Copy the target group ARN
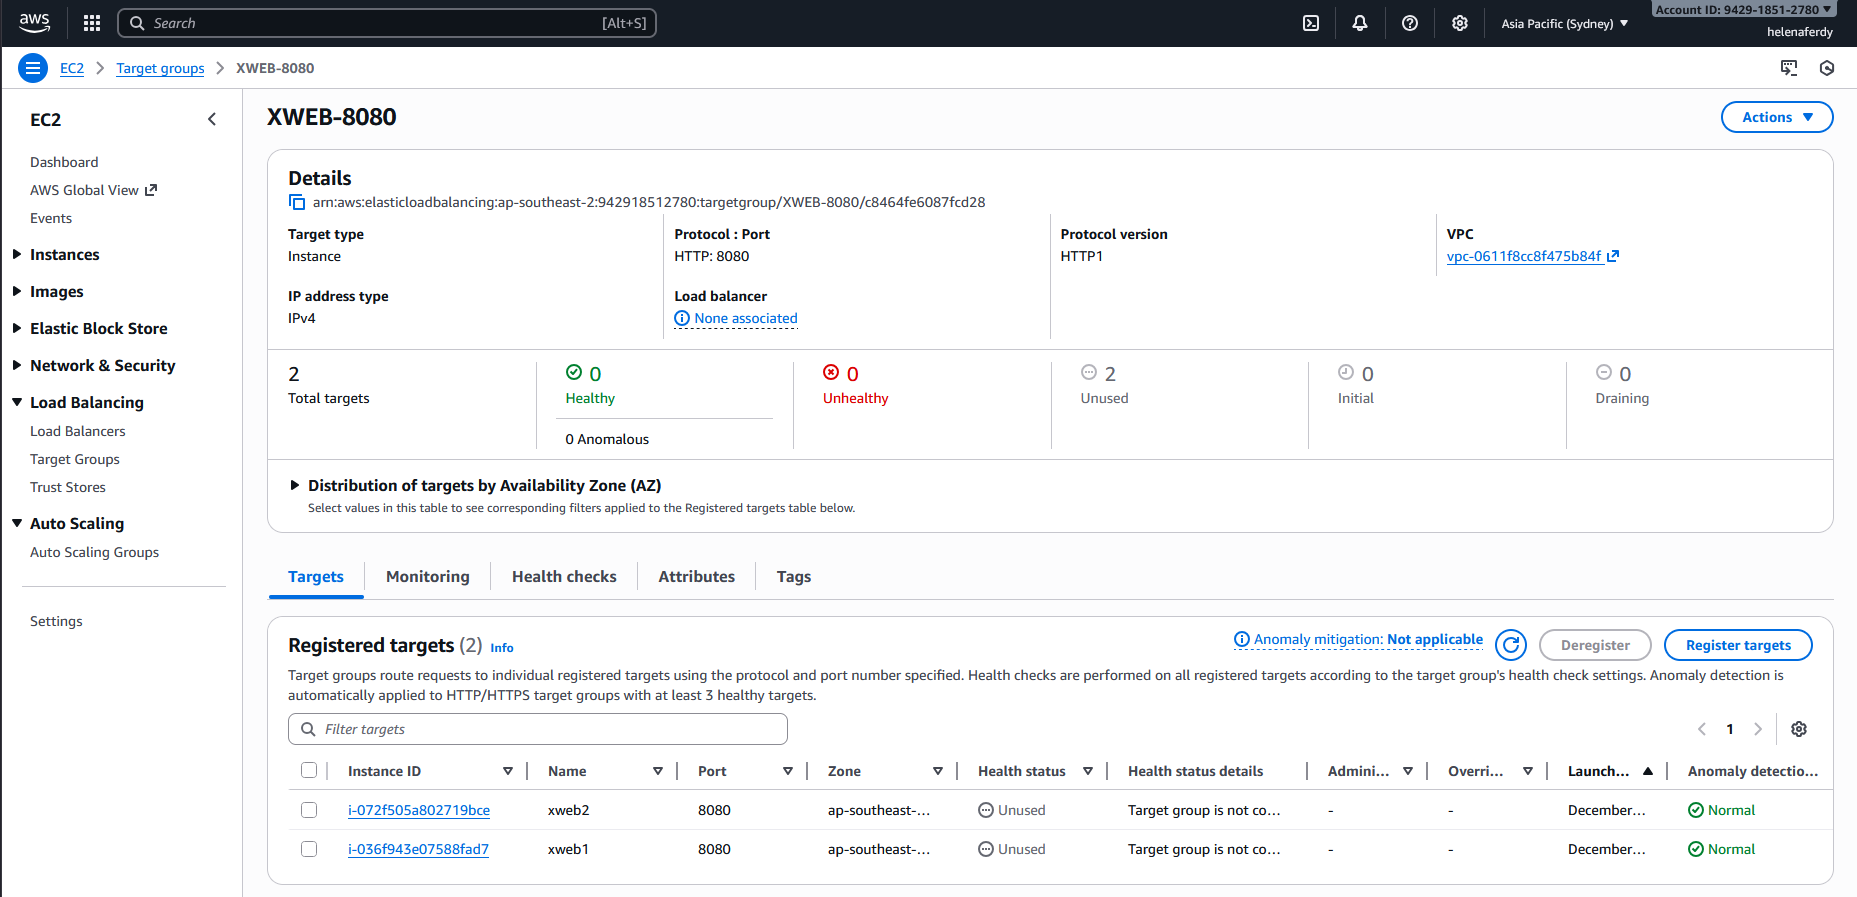This screenshot has height=897, width=1857. 297,203
